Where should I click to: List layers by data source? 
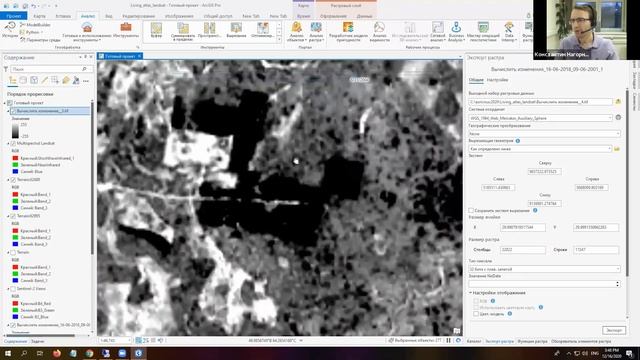(x=23, y=80)
